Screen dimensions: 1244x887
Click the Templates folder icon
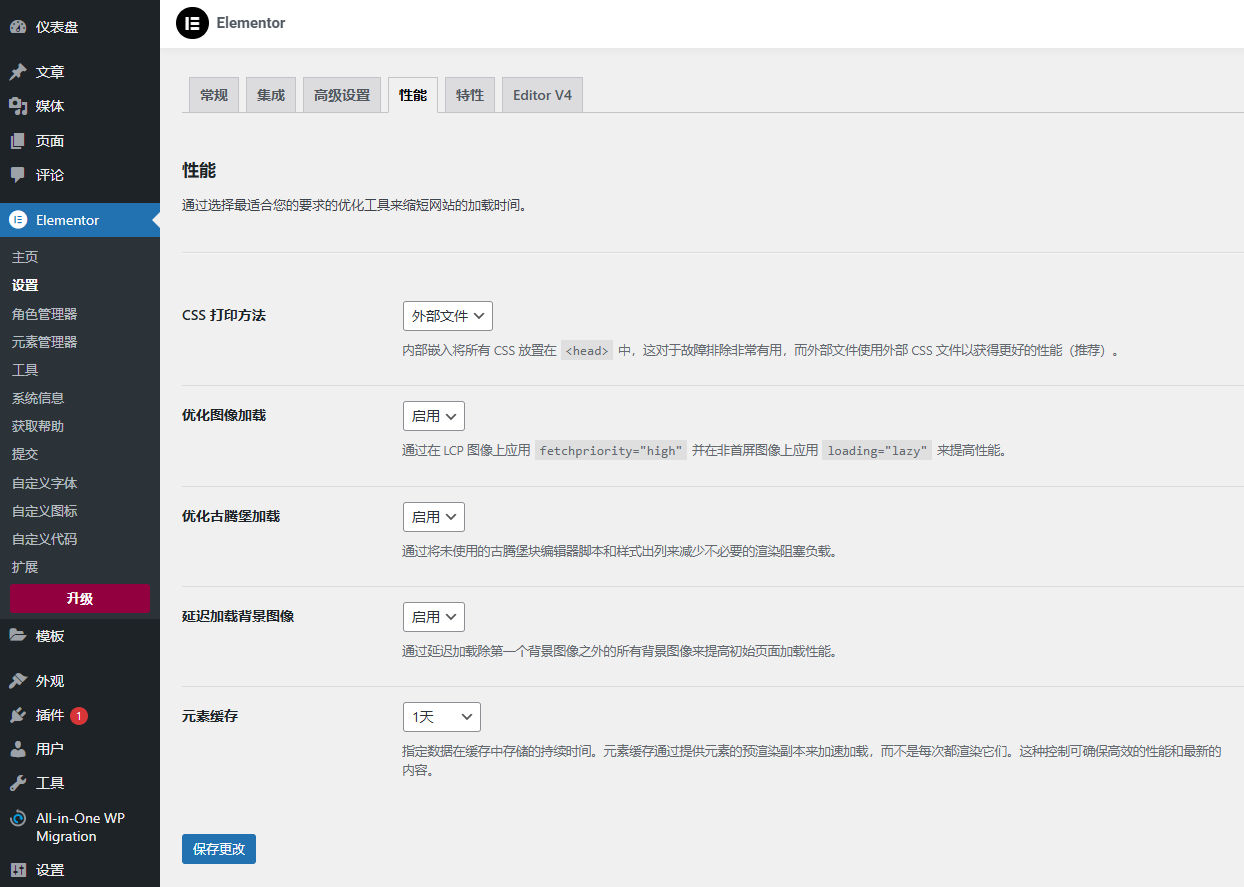pos(18,636)
